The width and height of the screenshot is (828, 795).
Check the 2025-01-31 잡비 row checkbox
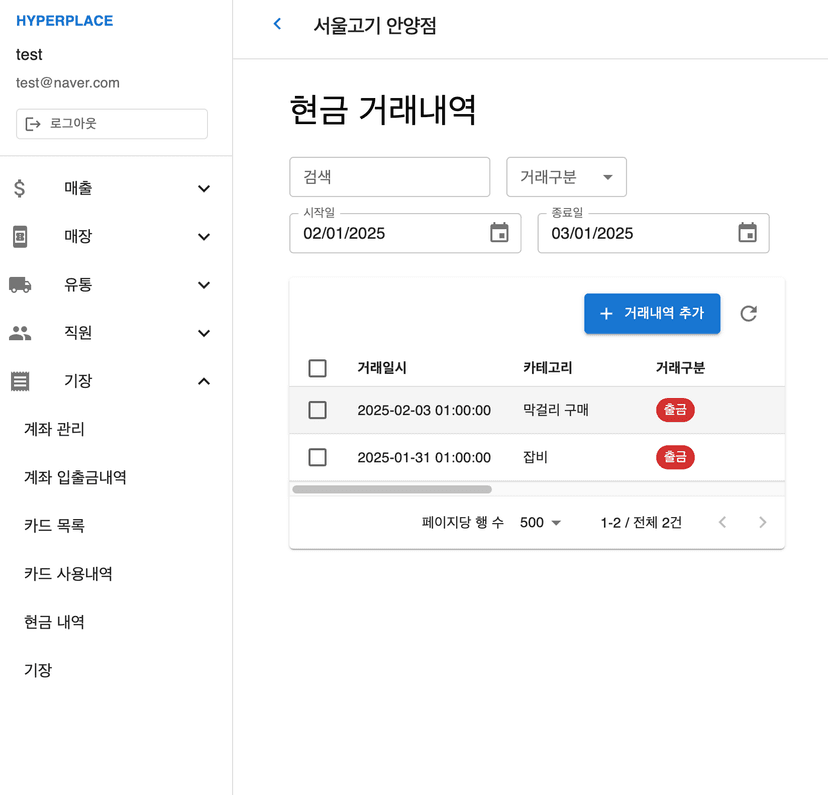[318, 457]
